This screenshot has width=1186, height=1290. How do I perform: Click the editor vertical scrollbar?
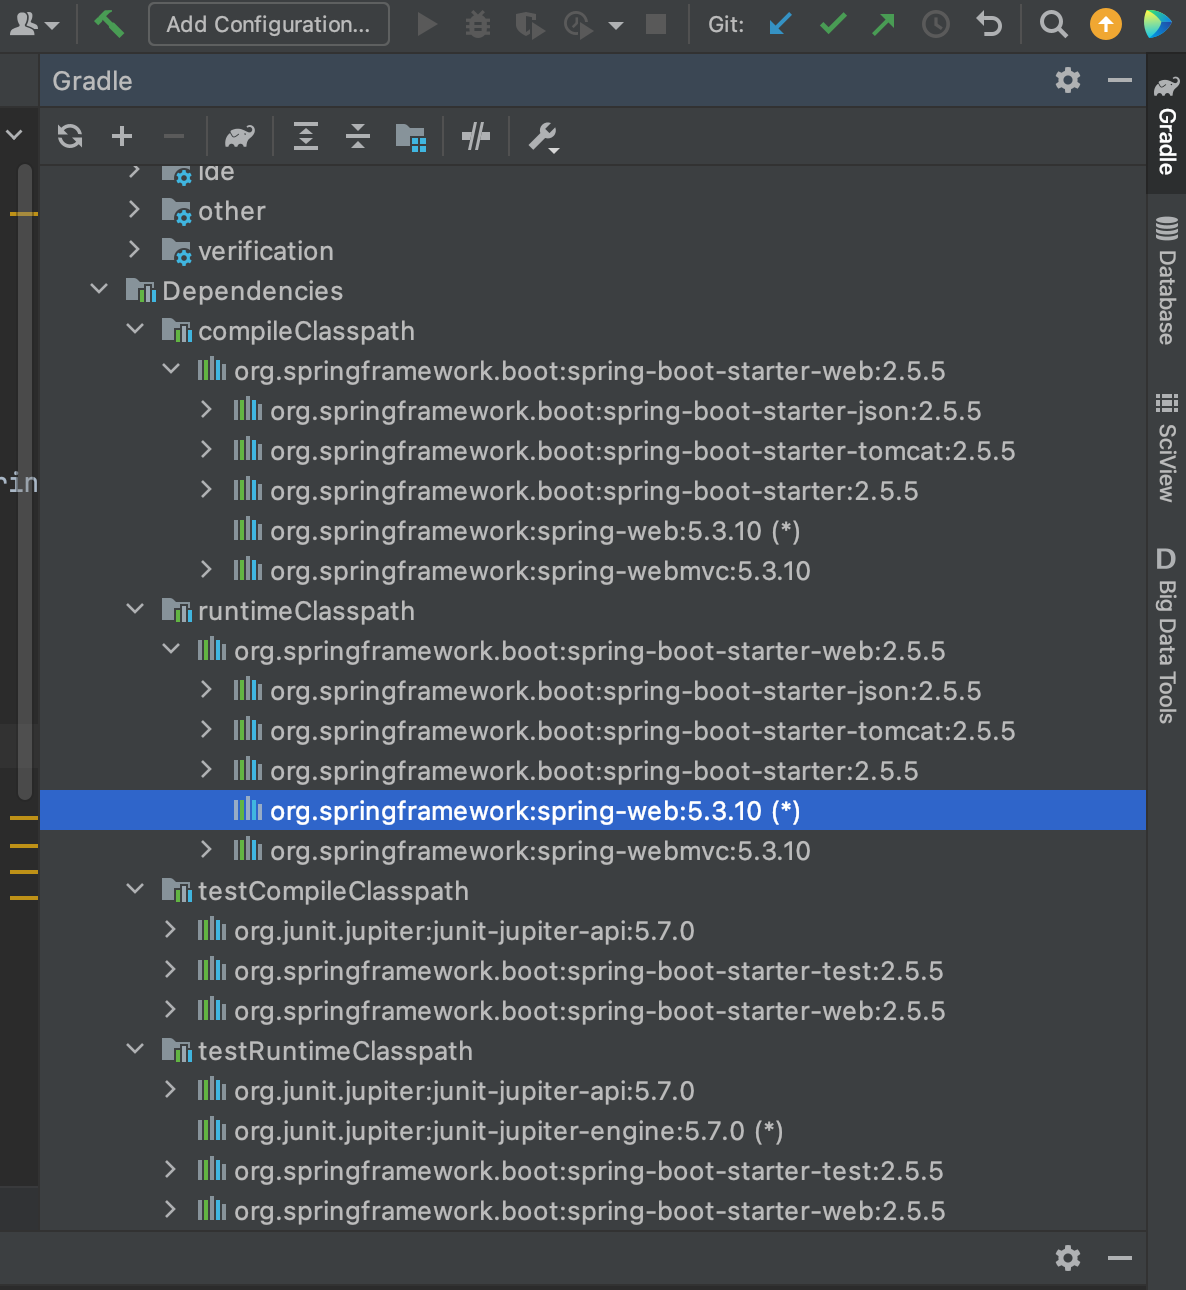point(25,480)
